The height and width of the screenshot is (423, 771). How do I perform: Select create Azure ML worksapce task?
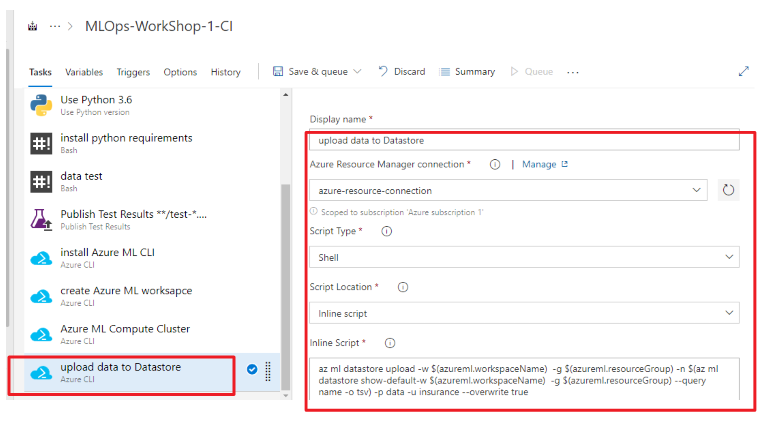pos(152,296)
